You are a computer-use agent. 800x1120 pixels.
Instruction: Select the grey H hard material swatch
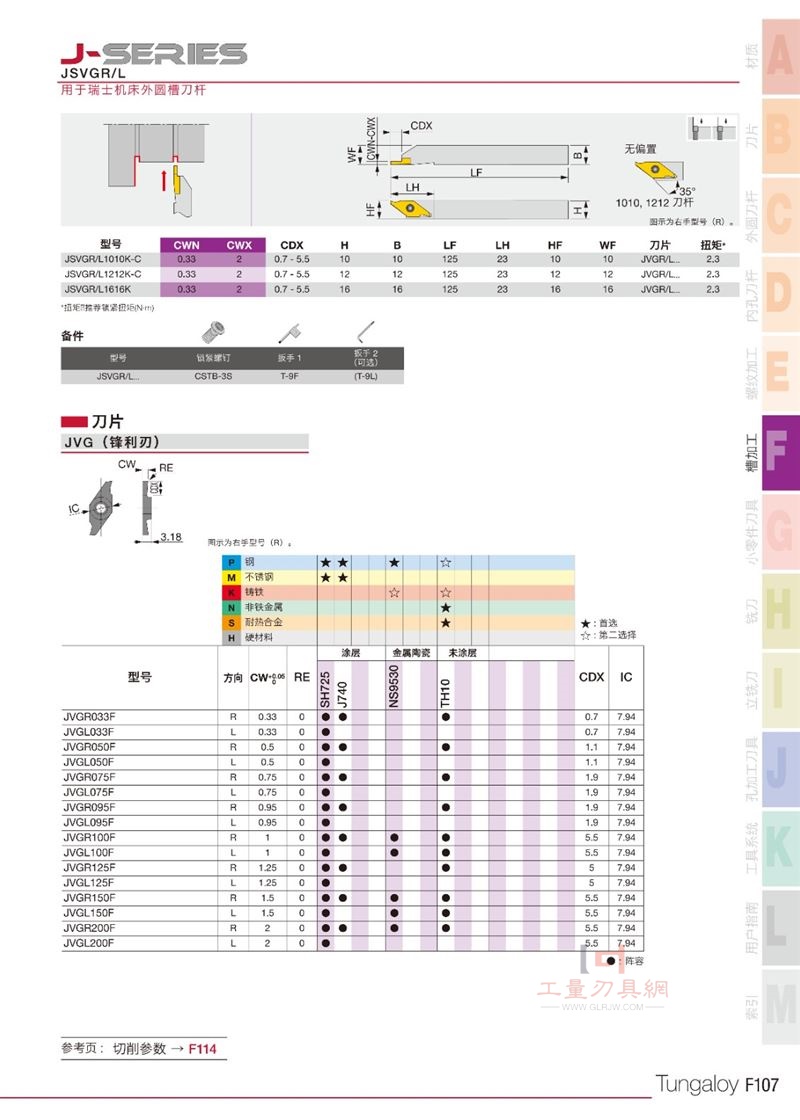tap(231, 638)
